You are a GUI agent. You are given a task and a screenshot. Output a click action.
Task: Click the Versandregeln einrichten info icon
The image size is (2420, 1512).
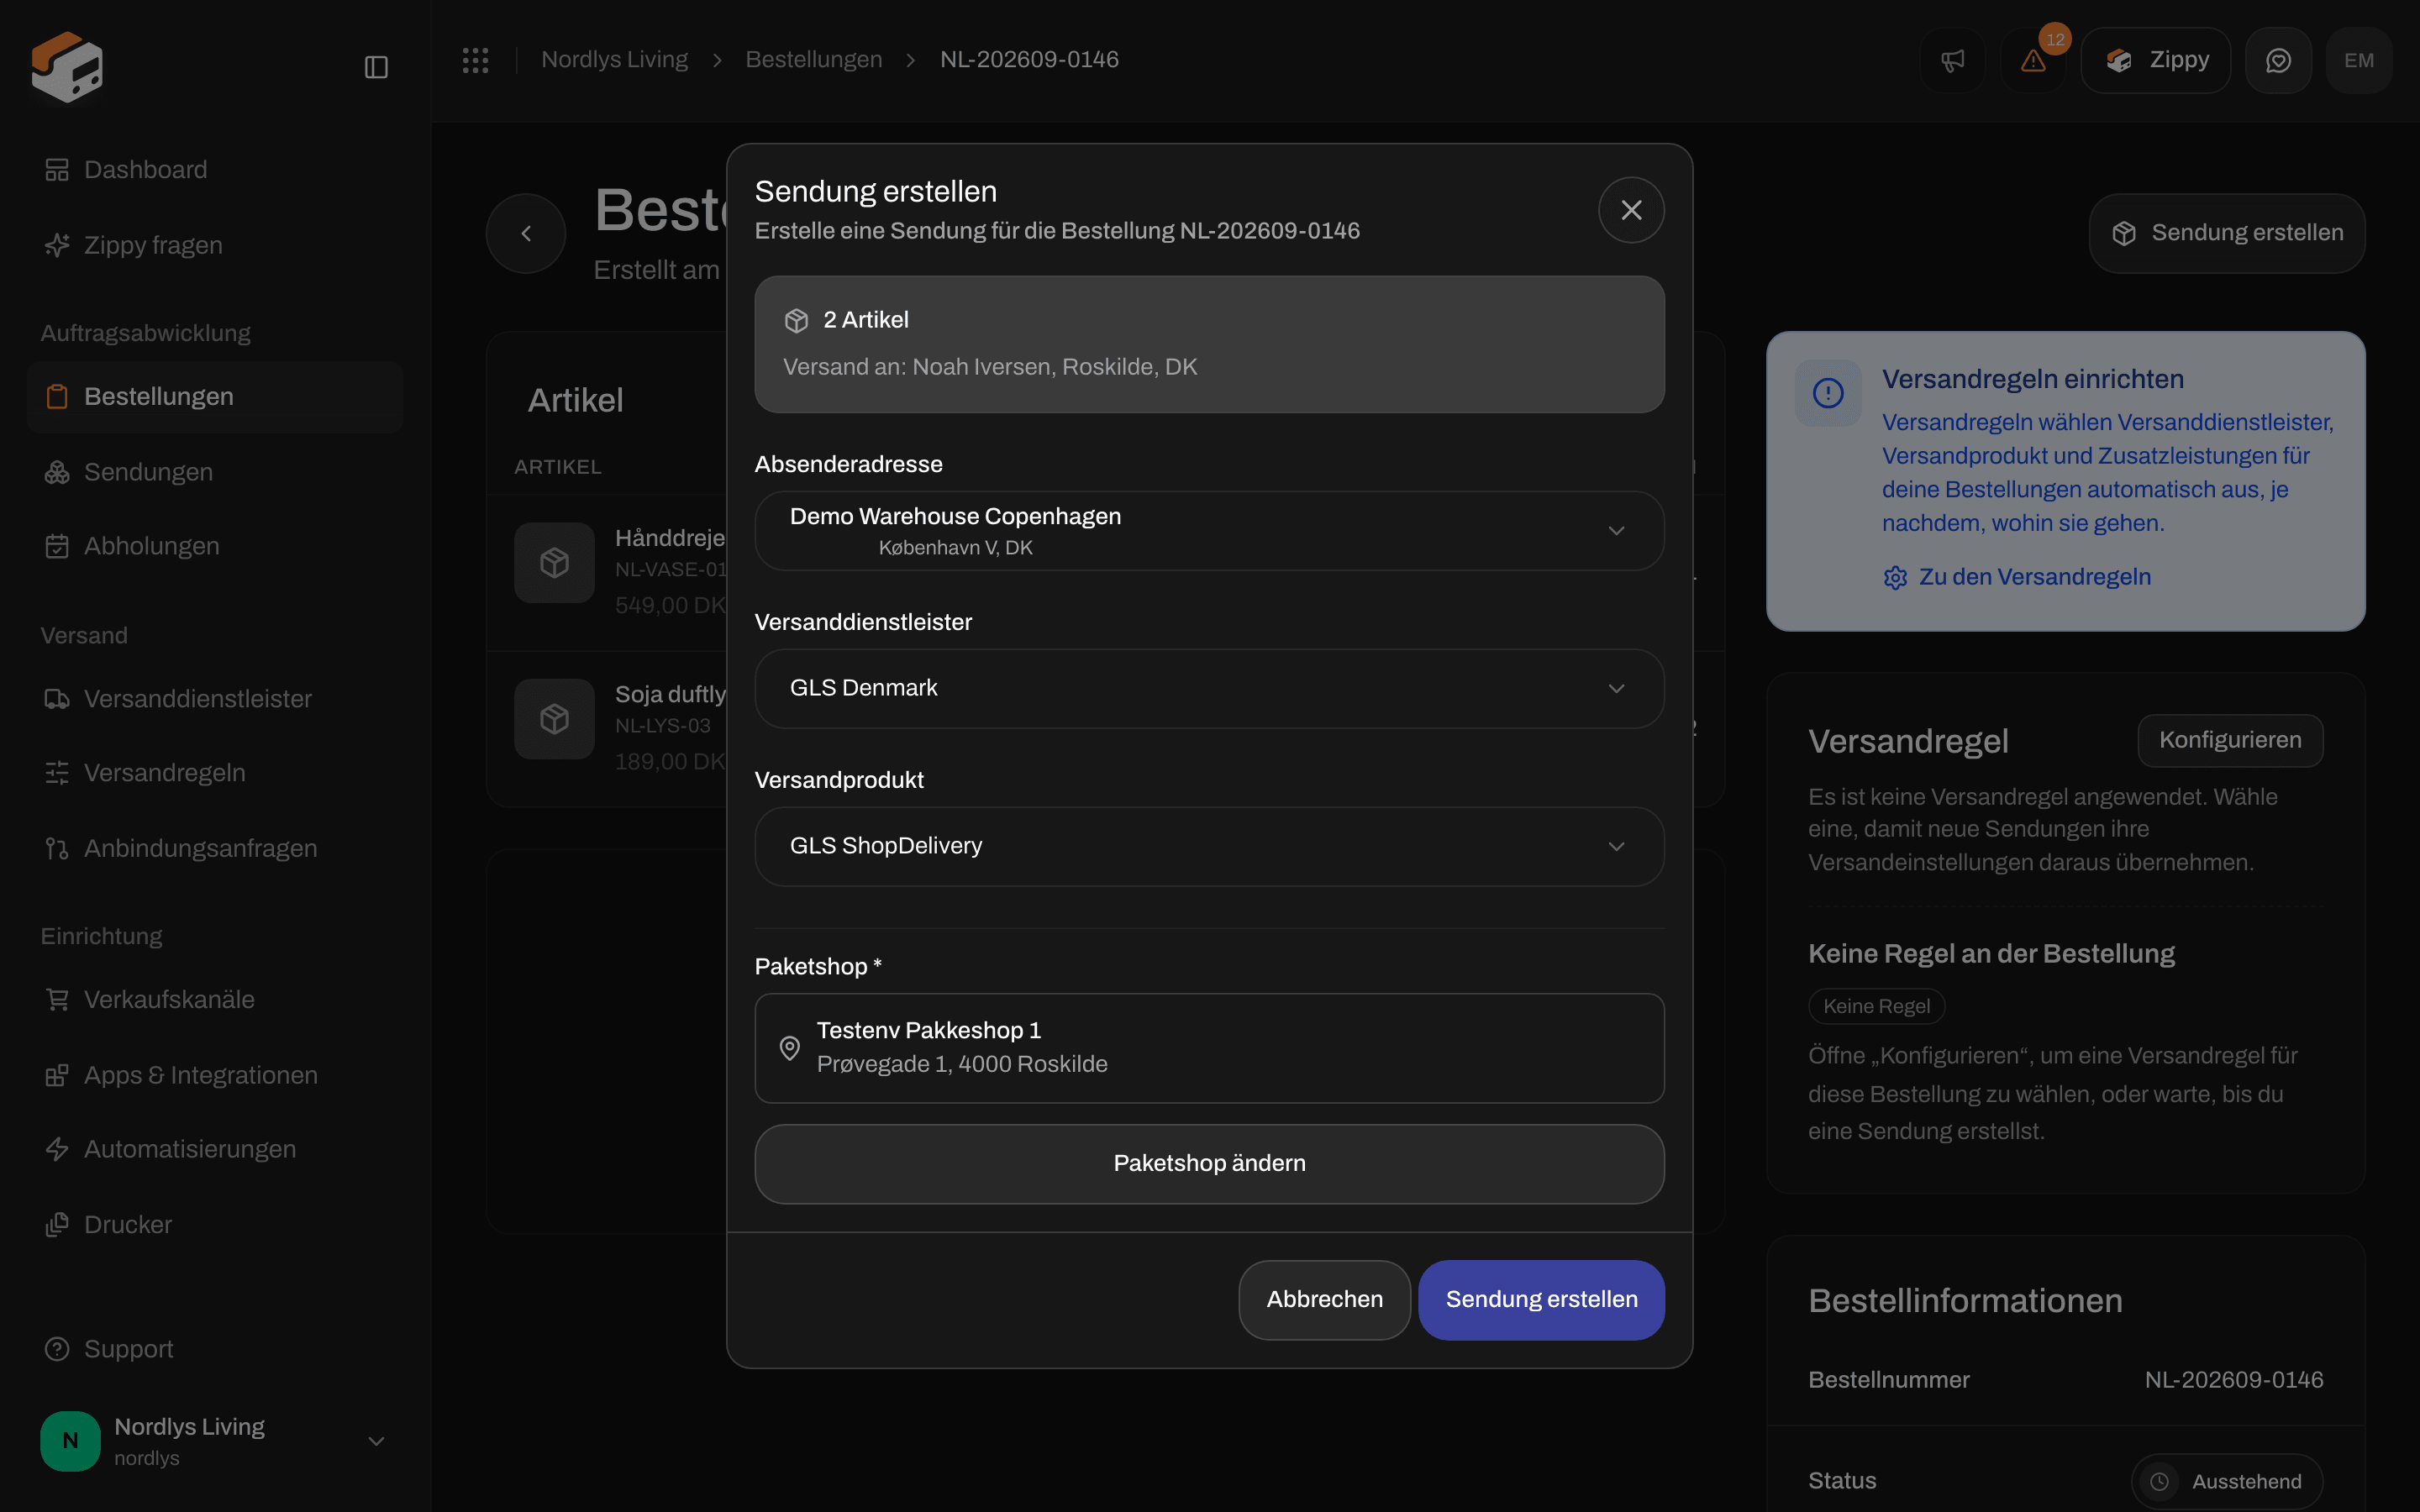(x=1828, y=393)
